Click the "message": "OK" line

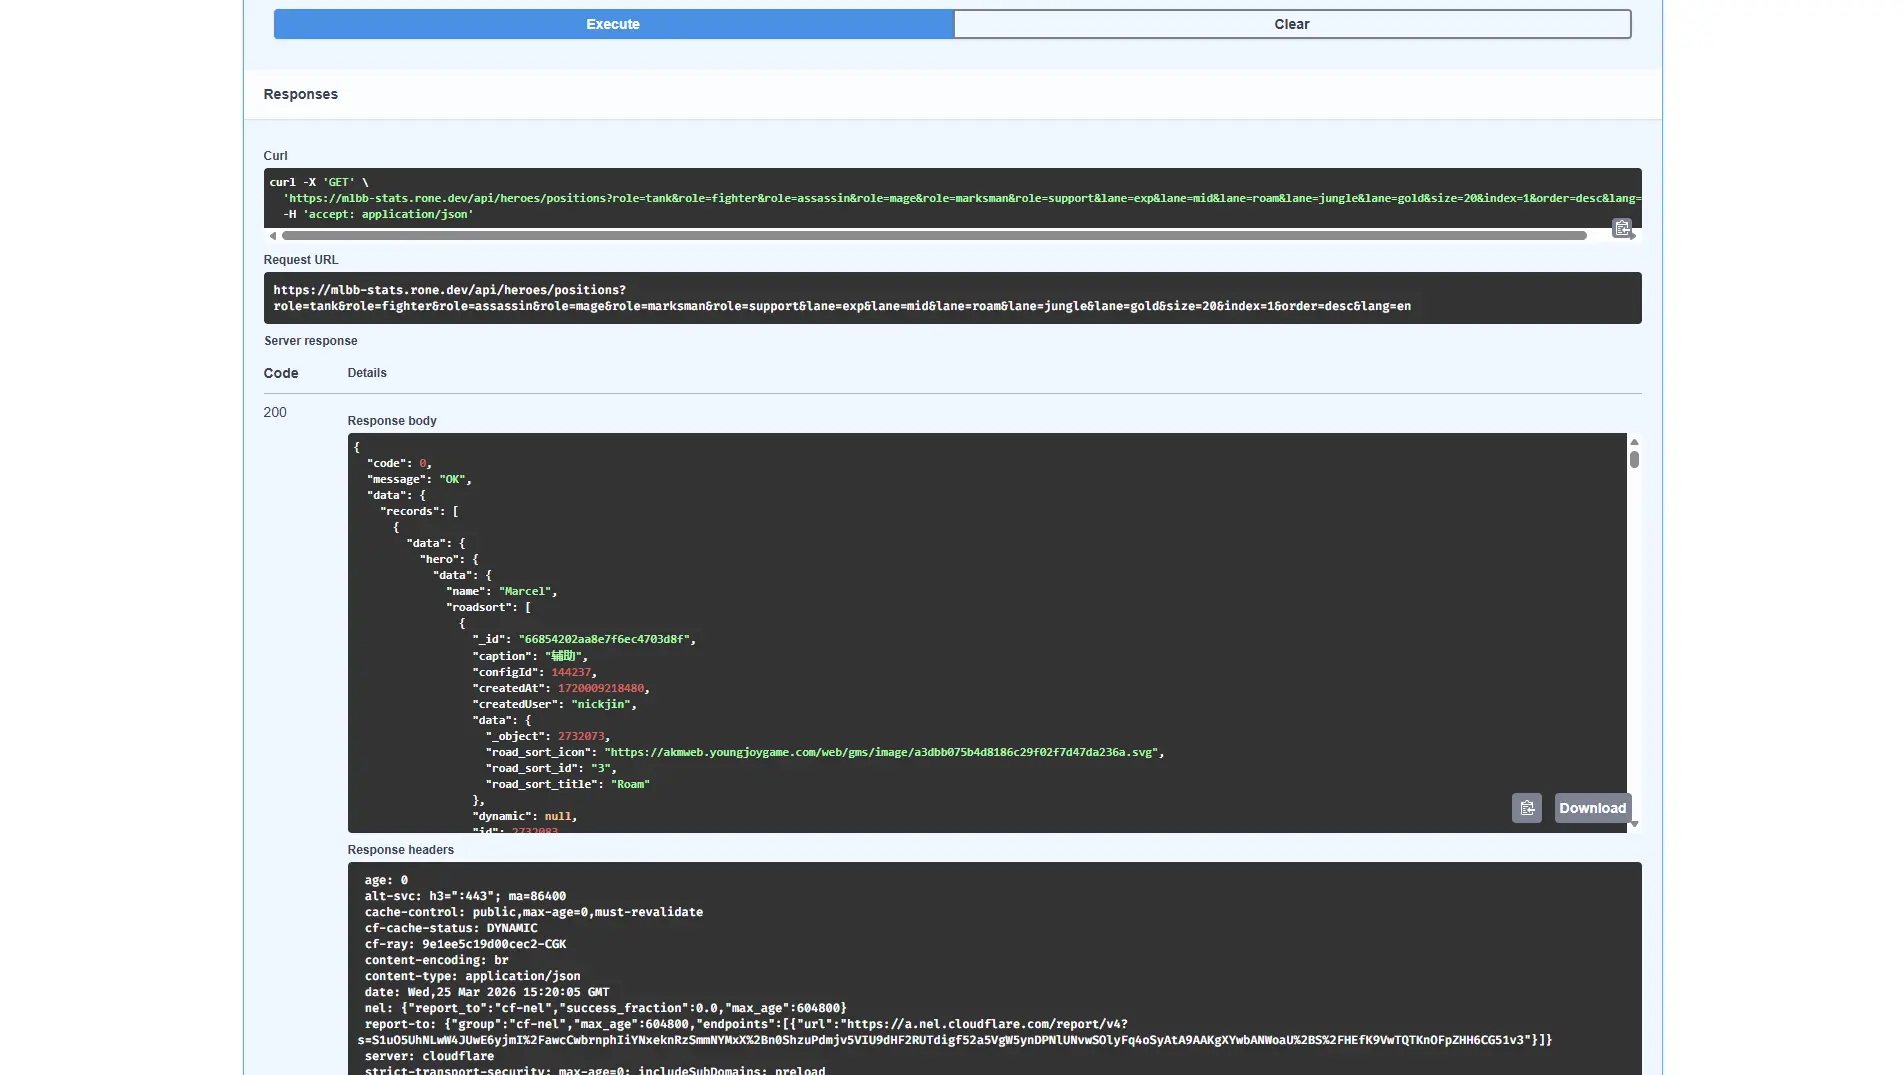(x=419, y=479)
